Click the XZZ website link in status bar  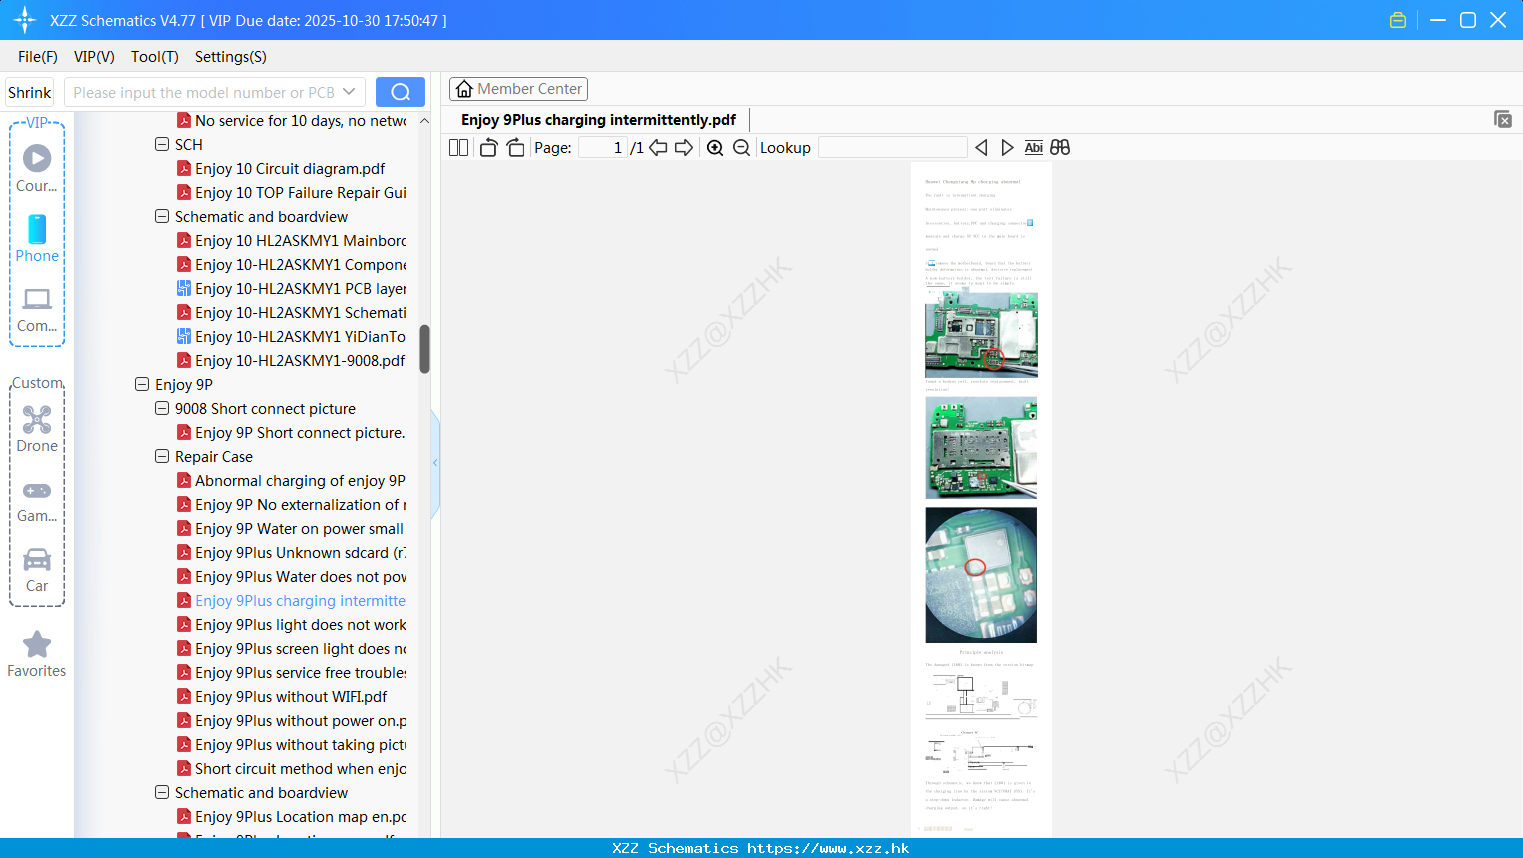828,848
